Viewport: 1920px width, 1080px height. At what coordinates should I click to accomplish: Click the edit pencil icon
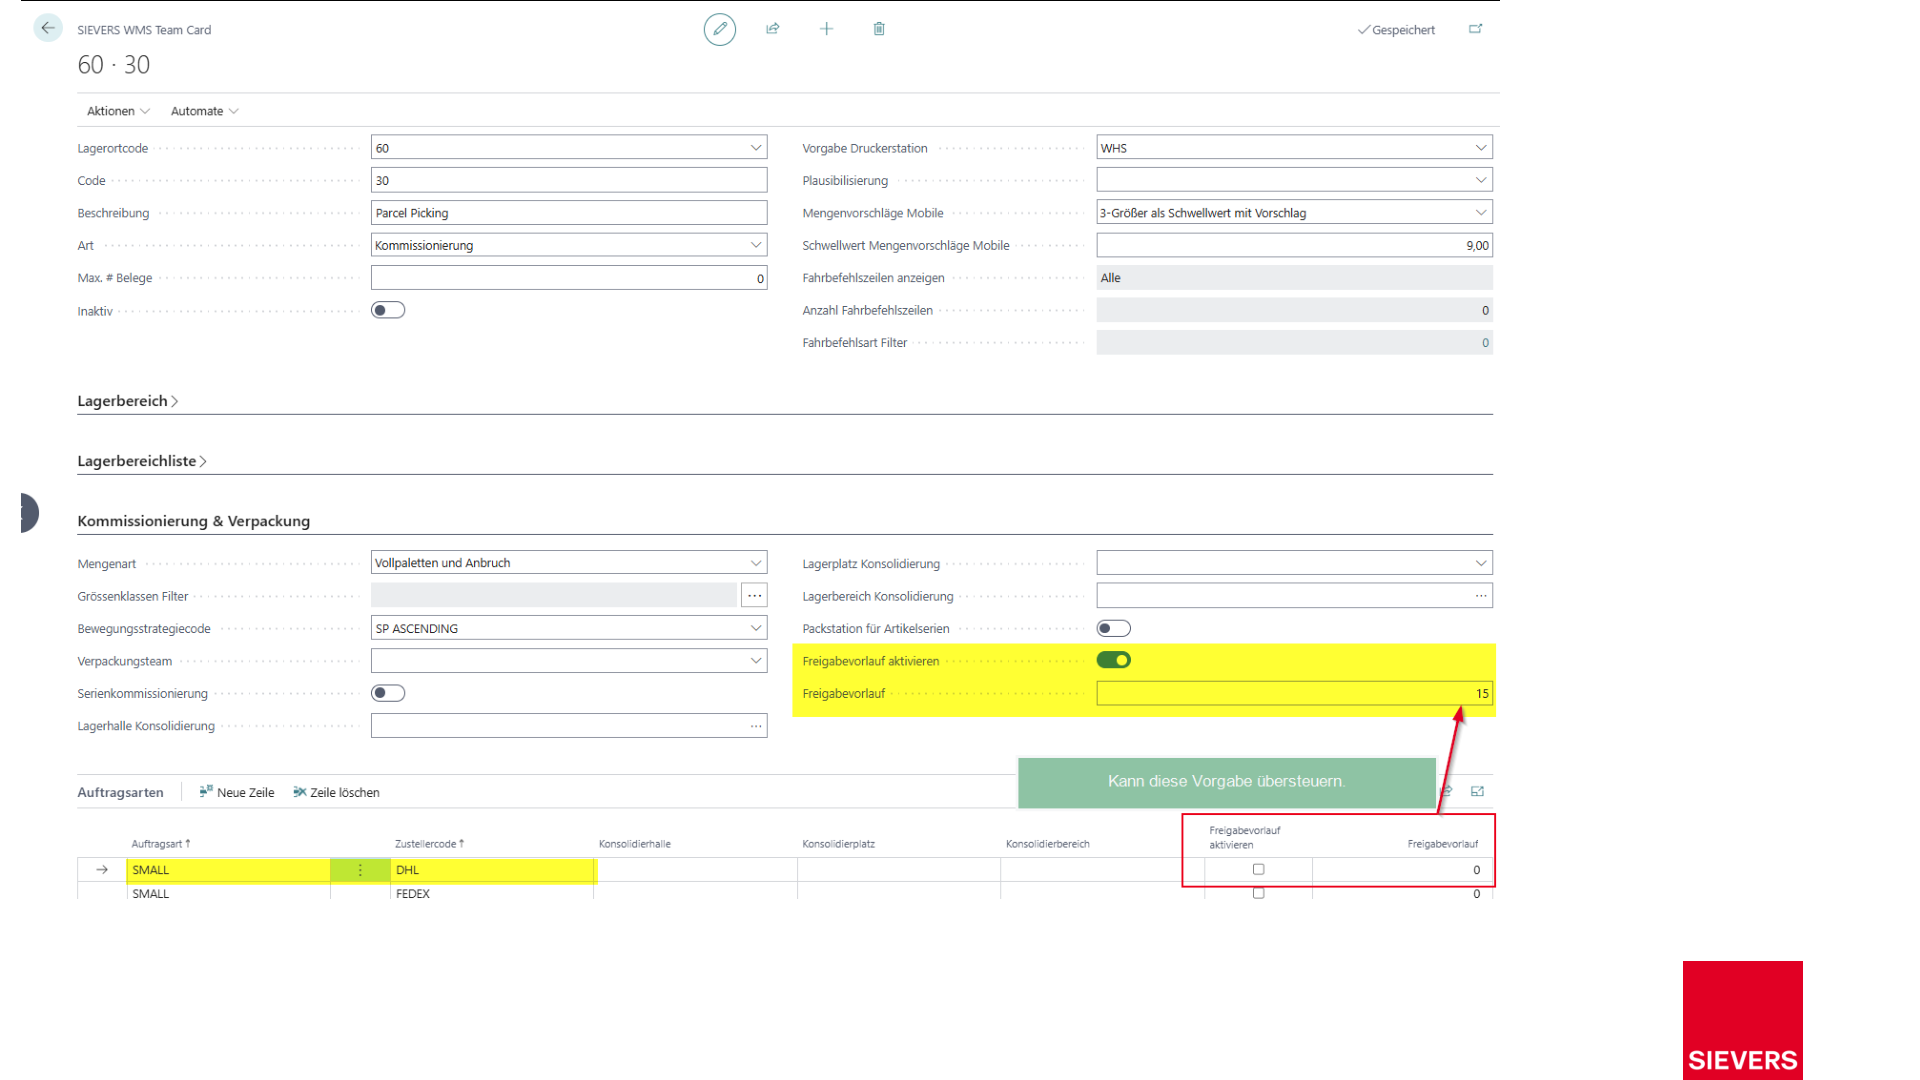[720, 29]
